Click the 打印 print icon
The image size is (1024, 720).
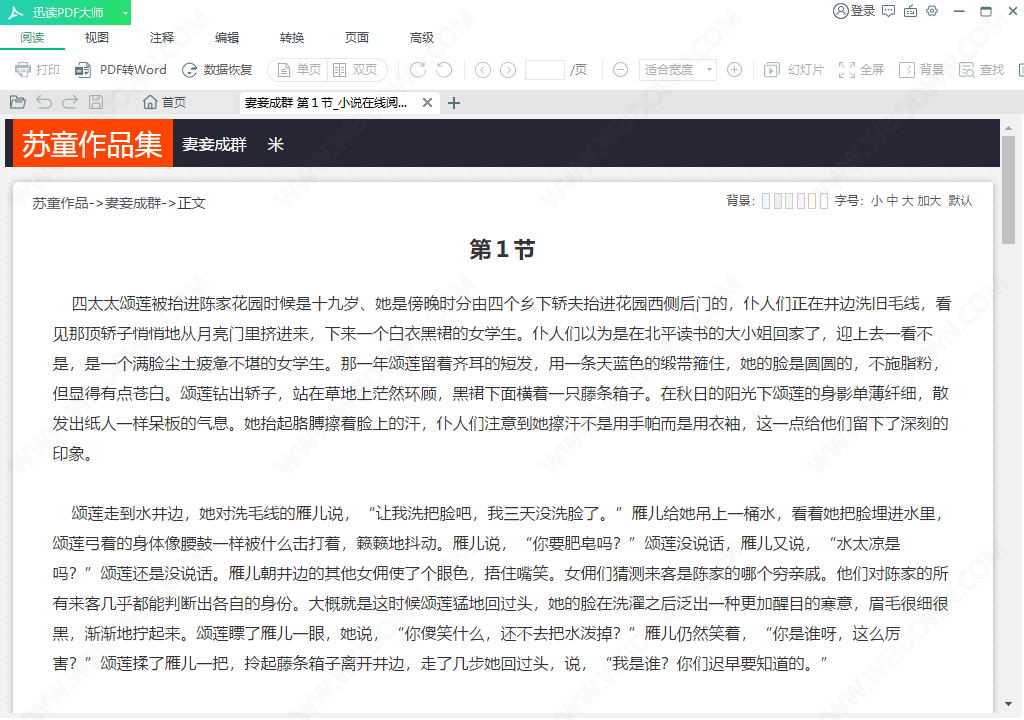pyautogui.click(x=23, y=70)
